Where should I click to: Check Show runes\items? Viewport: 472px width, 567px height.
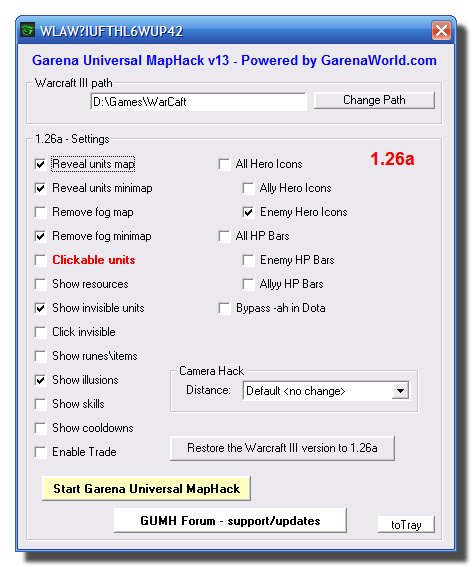(41, 356)
